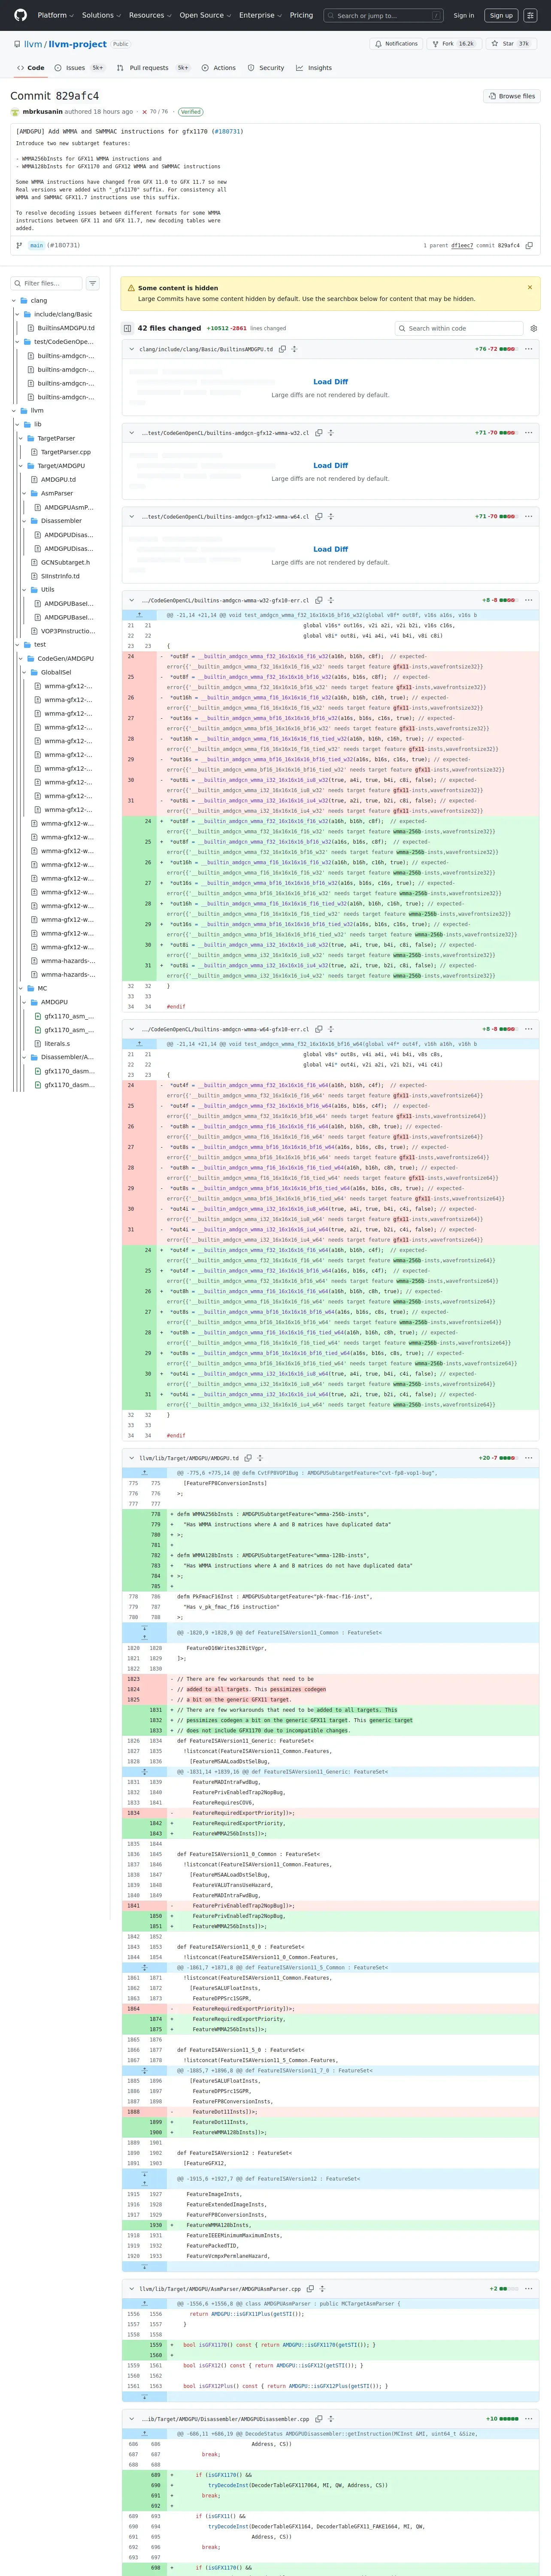Open parent commit df1eec7 link
The image size is (551, 2576).
[x=462, y=245]
